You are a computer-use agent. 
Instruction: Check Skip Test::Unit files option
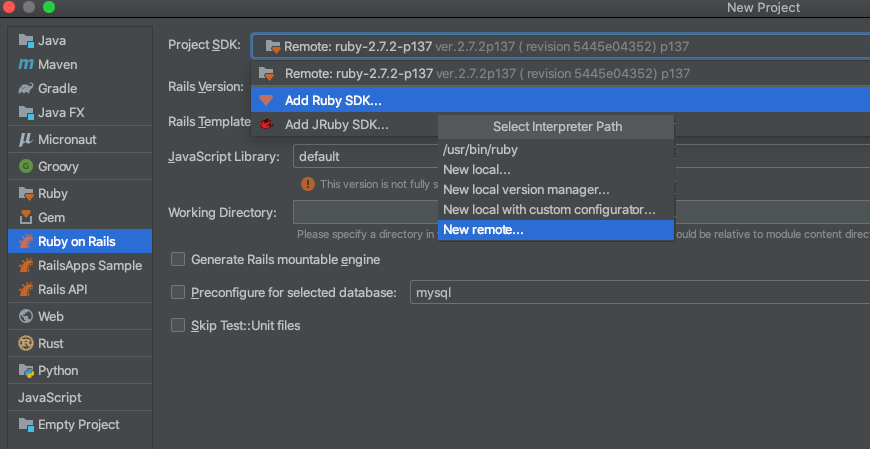tap(178, 325)
